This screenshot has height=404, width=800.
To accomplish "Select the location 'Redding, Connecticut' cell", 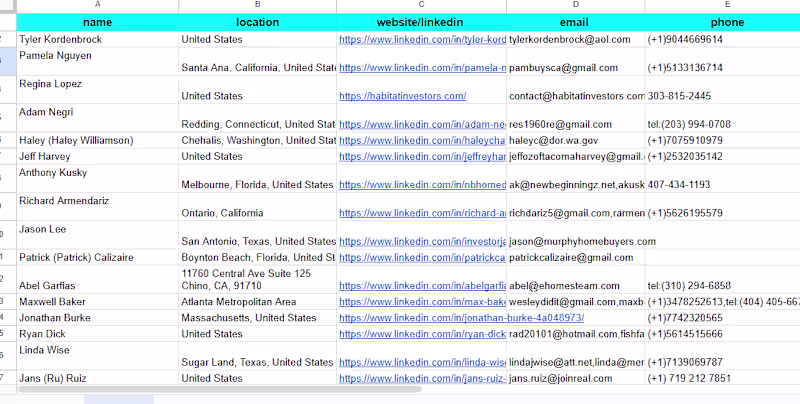I will coord(258,118).
